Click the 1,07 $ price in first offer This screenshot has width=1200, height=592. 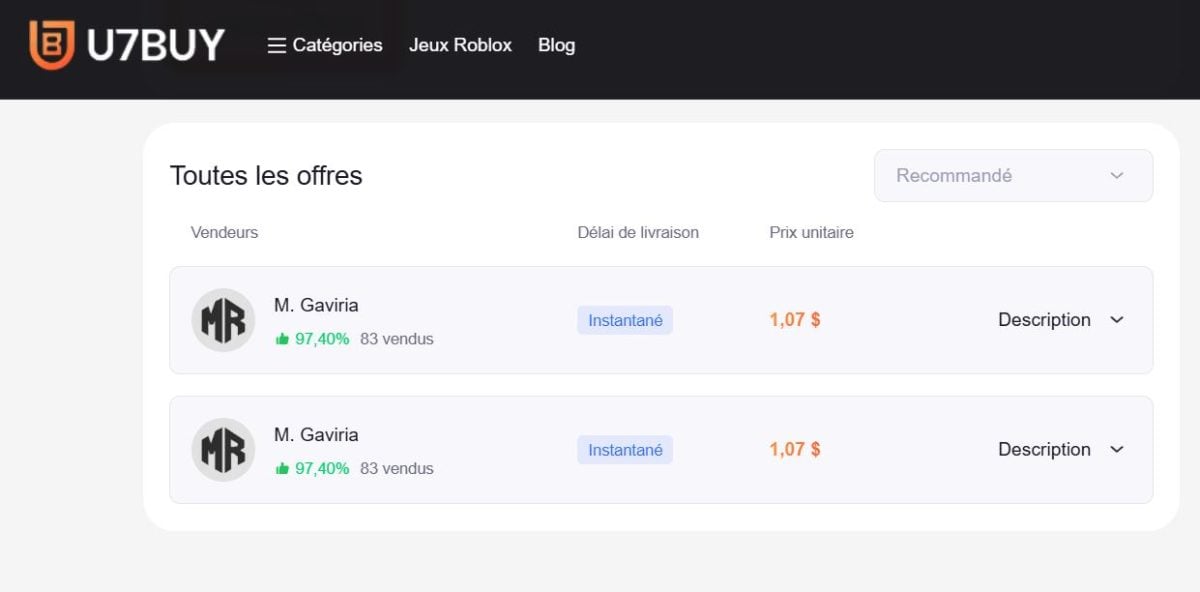pos(795,320)
